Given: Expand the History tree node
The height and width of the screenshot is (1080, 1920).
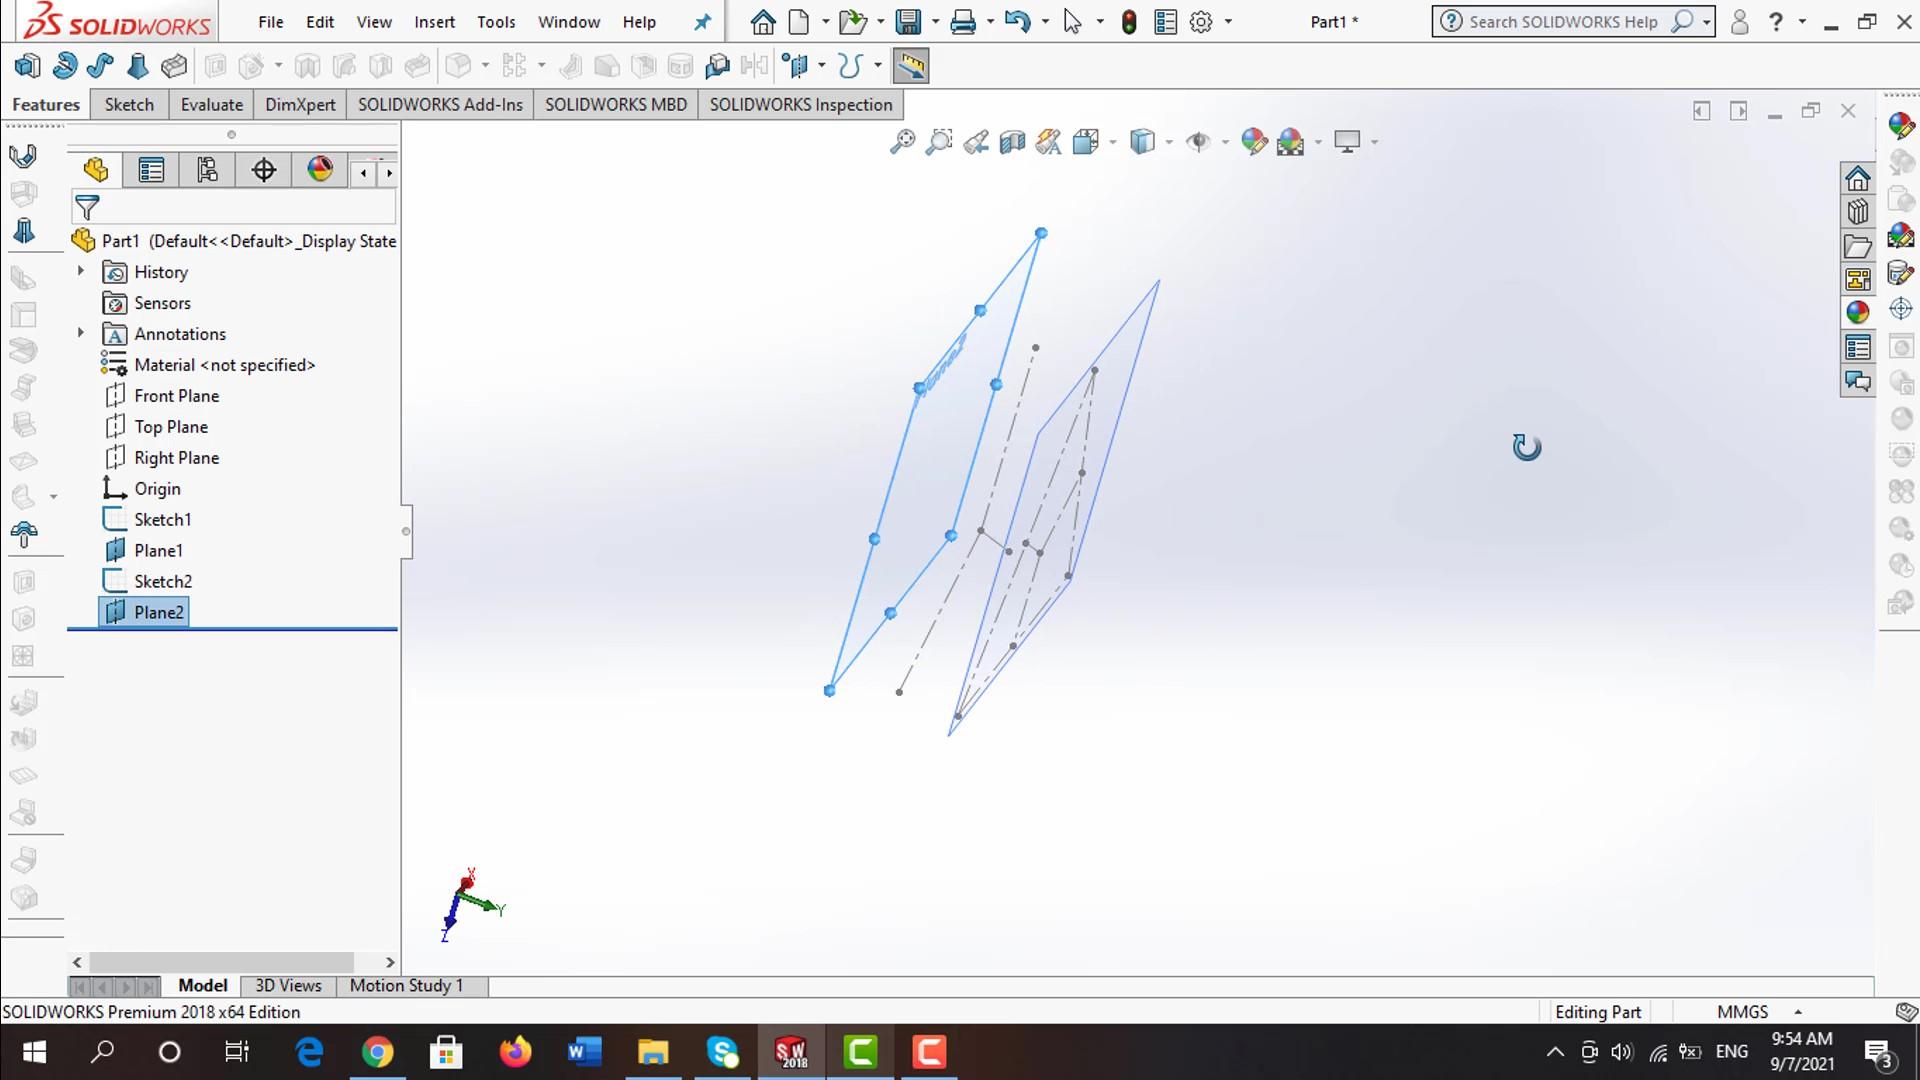Looking at the screenshot, I should pos(81,271).
